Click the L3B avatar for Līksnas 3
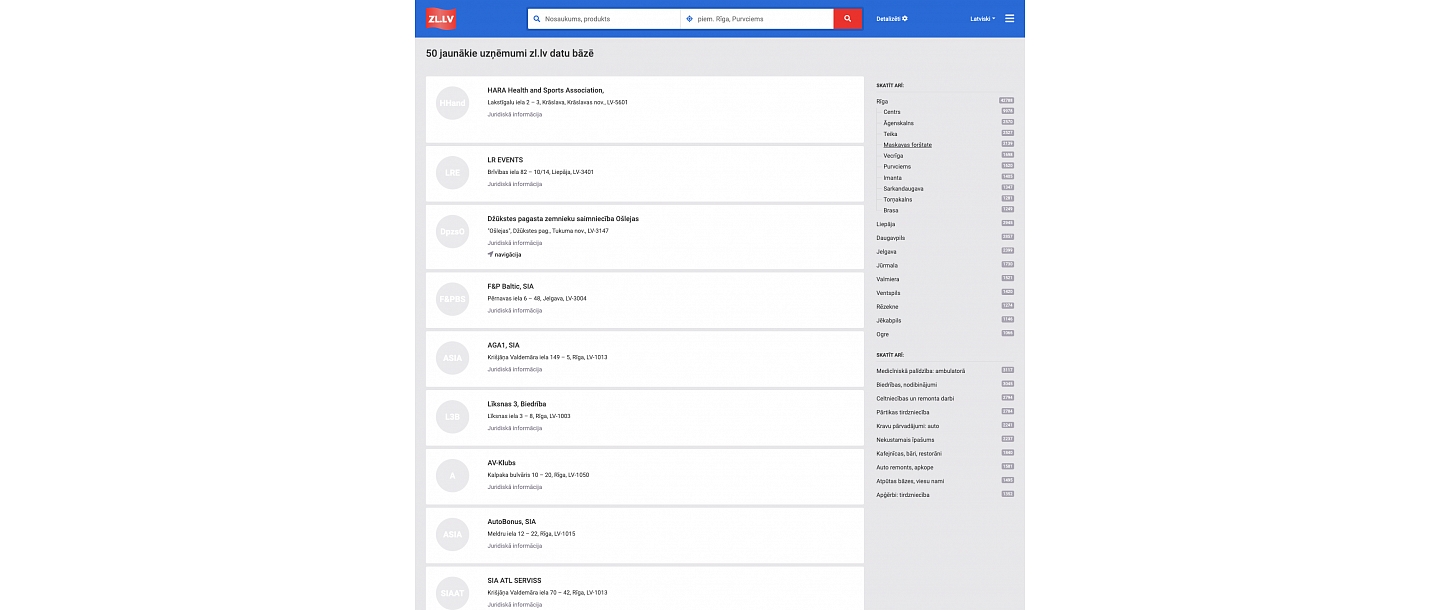Screen dimensions: 1440x610 [452, 417]
